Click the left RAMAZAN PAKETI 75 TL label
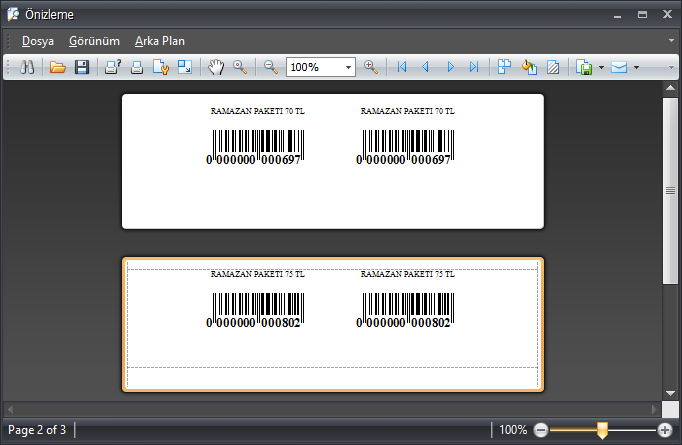This screenshot has width=682, height=445. [257, 274]
